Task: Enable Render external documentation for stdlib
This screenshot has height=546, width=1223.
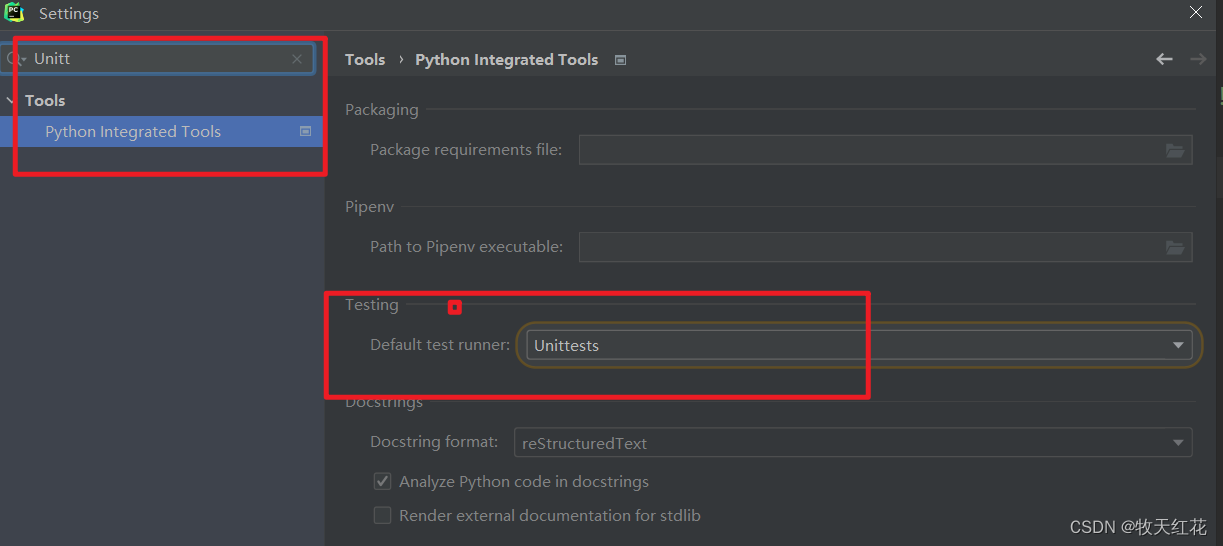Action: coord(382,516)
